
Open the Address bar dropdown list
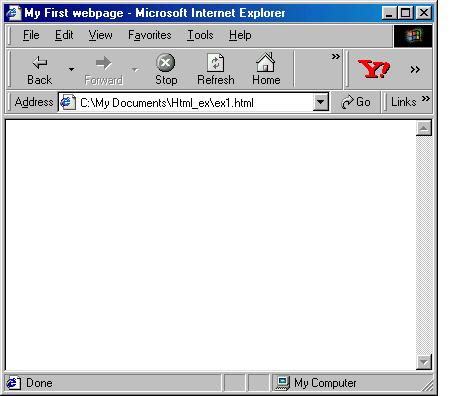[321, 102]
